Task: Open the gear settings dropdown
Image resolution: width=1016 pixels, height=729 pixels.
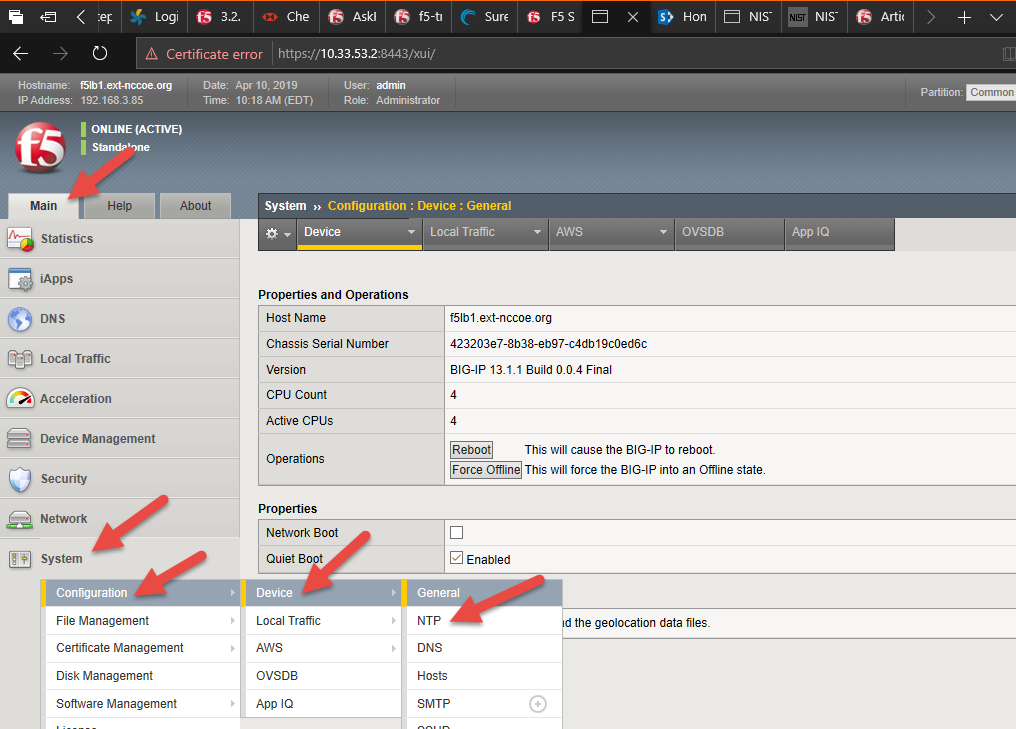Action: tap(277, 232)
